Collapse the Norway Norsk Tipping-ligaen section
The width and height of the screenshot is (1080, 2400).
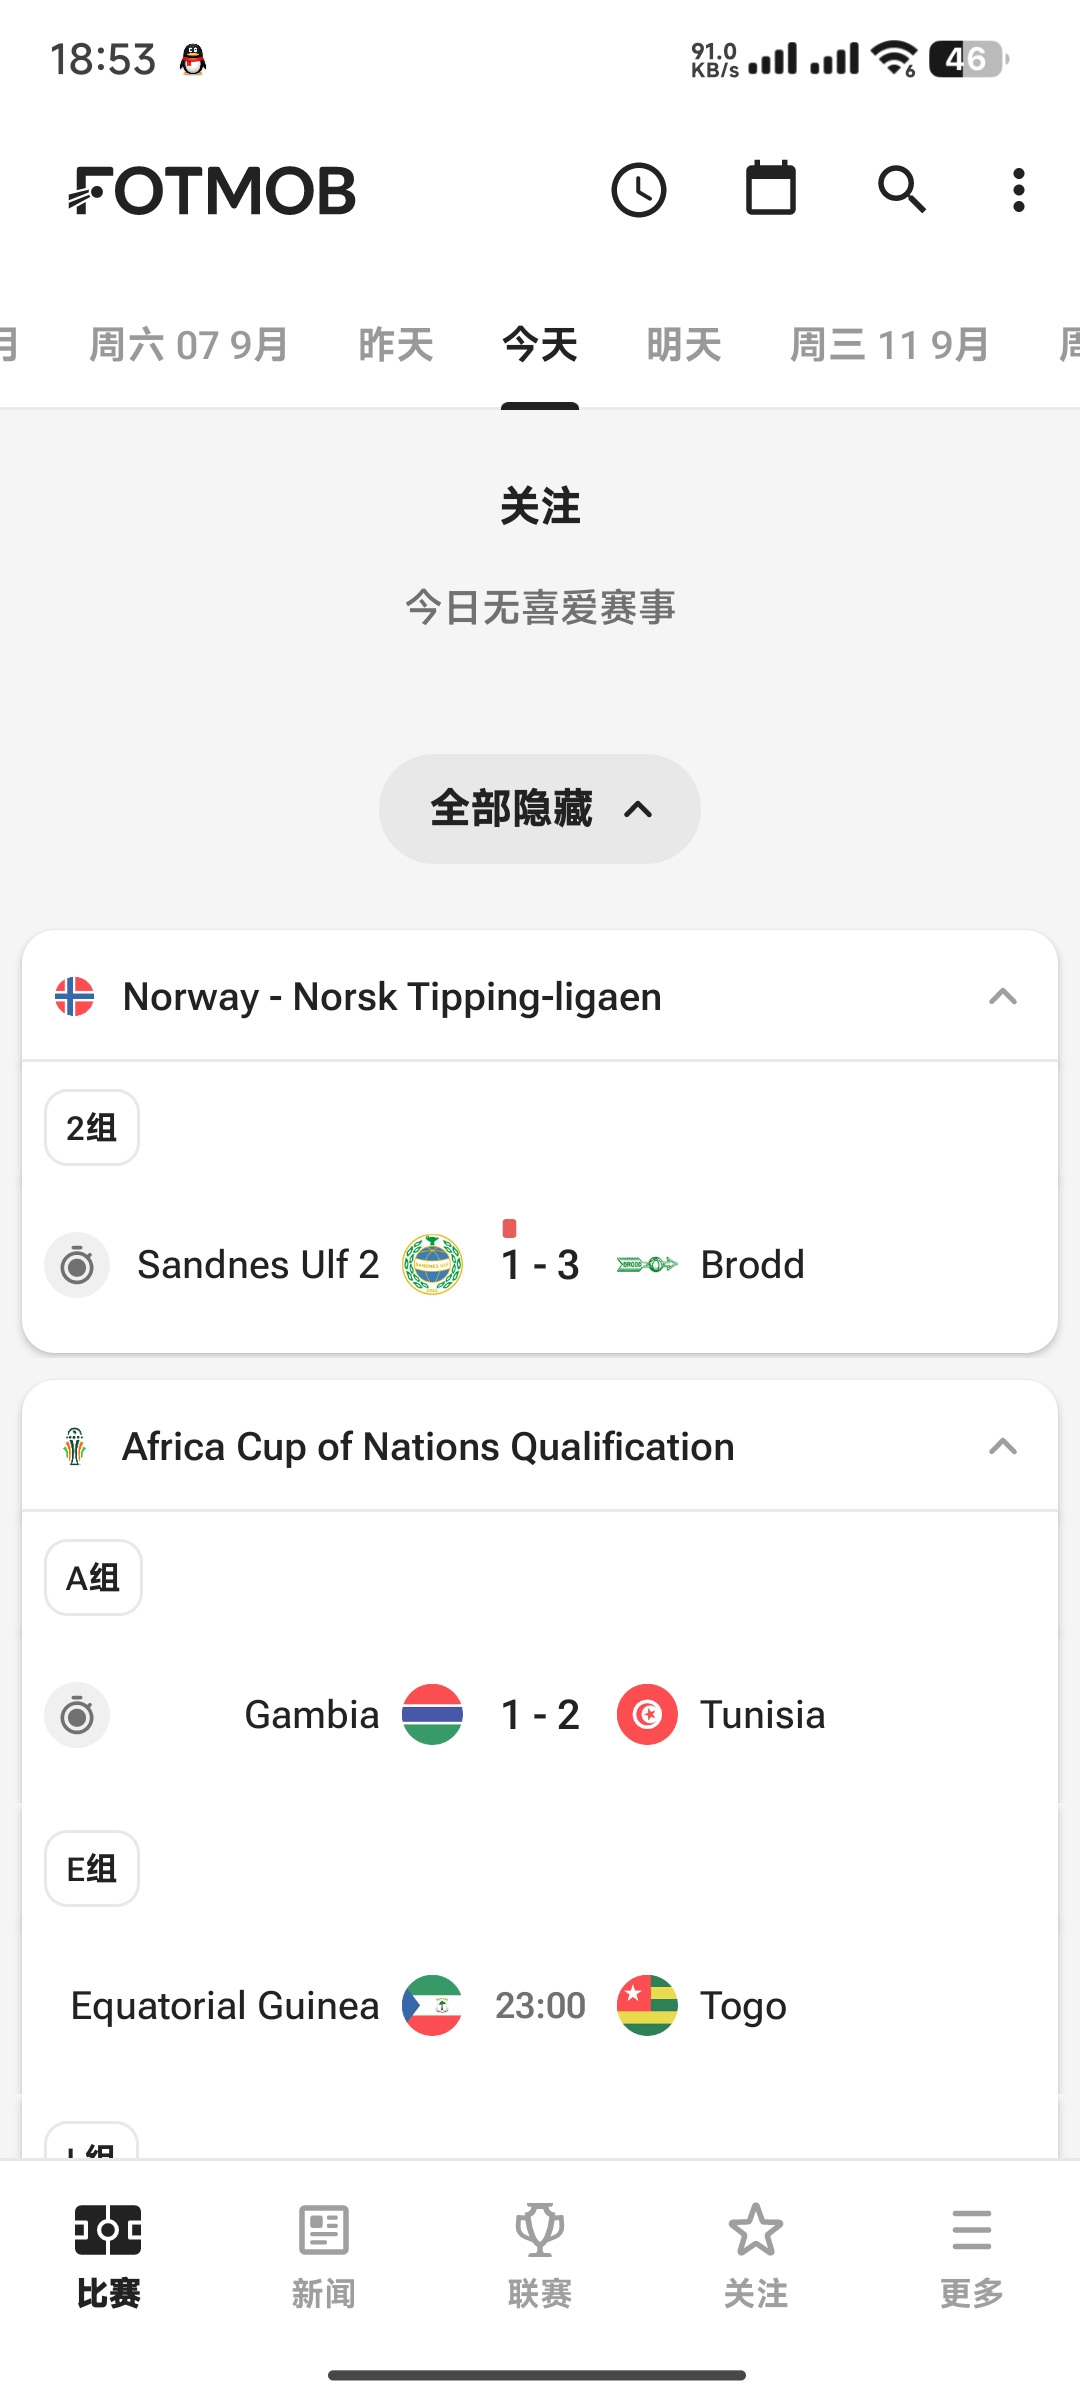(x=1003, y=997)
